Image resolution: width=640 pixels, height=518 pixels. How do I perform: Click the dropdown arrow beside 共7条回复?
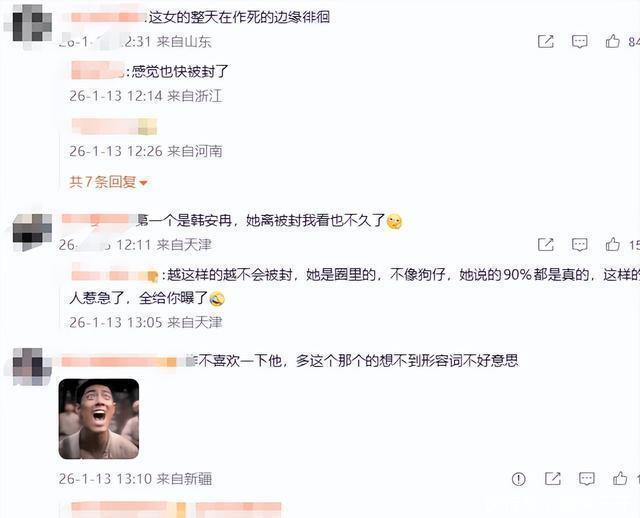click(x=143, y=183)
